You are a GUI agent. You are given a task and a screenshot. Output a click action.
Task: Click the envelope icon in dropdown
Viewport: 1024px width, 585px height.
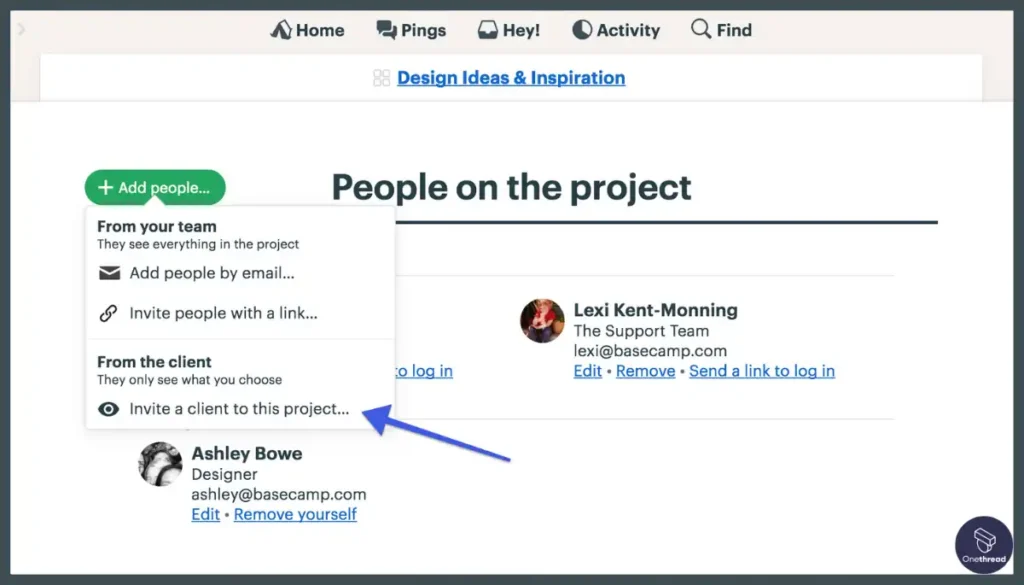109,273
